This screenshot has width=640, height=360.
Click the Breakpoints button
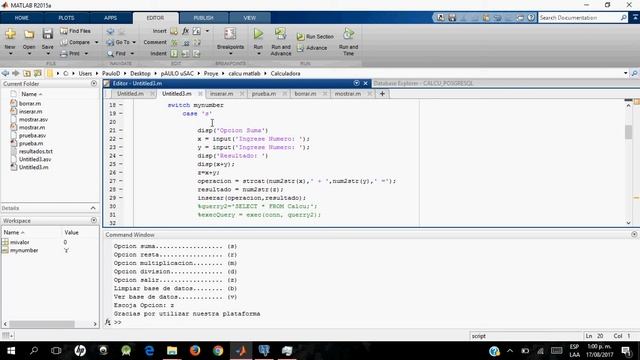230,41
